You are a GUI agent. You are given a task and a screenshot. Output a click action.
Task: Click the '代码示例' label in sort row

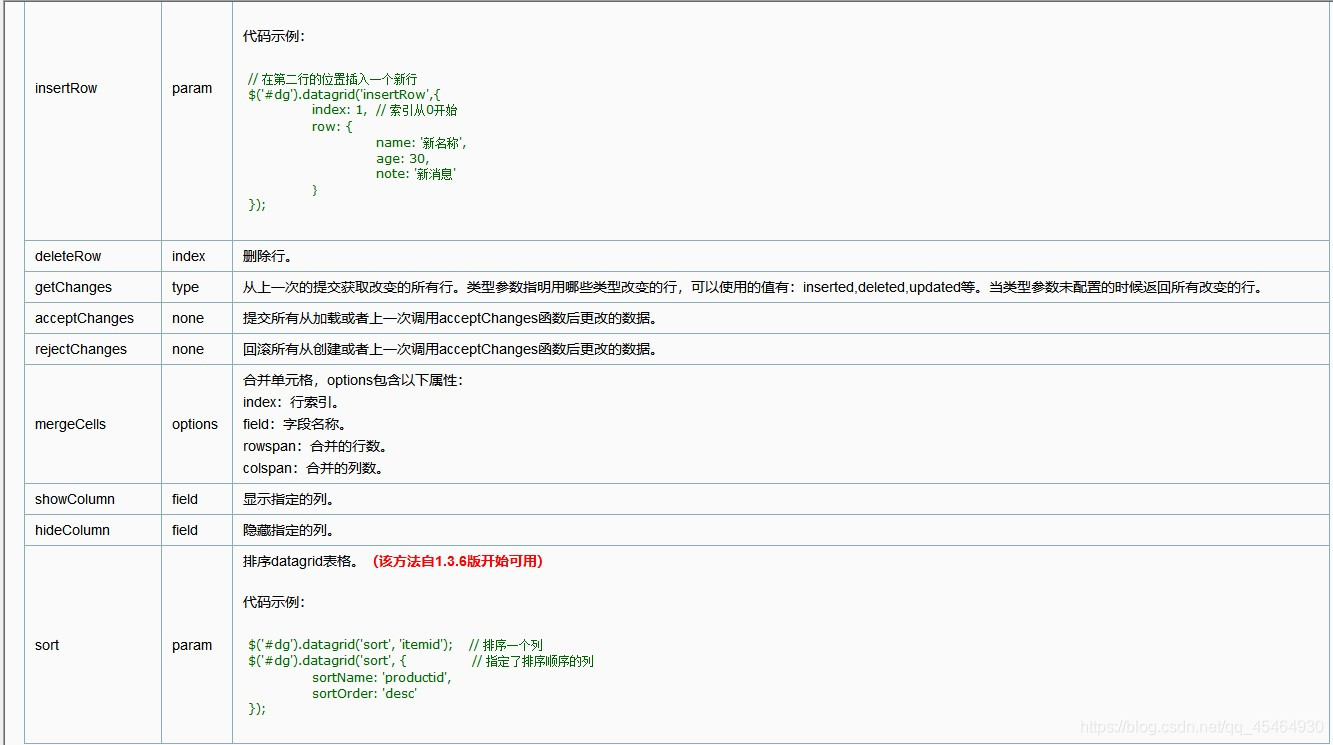pos(274,602)
